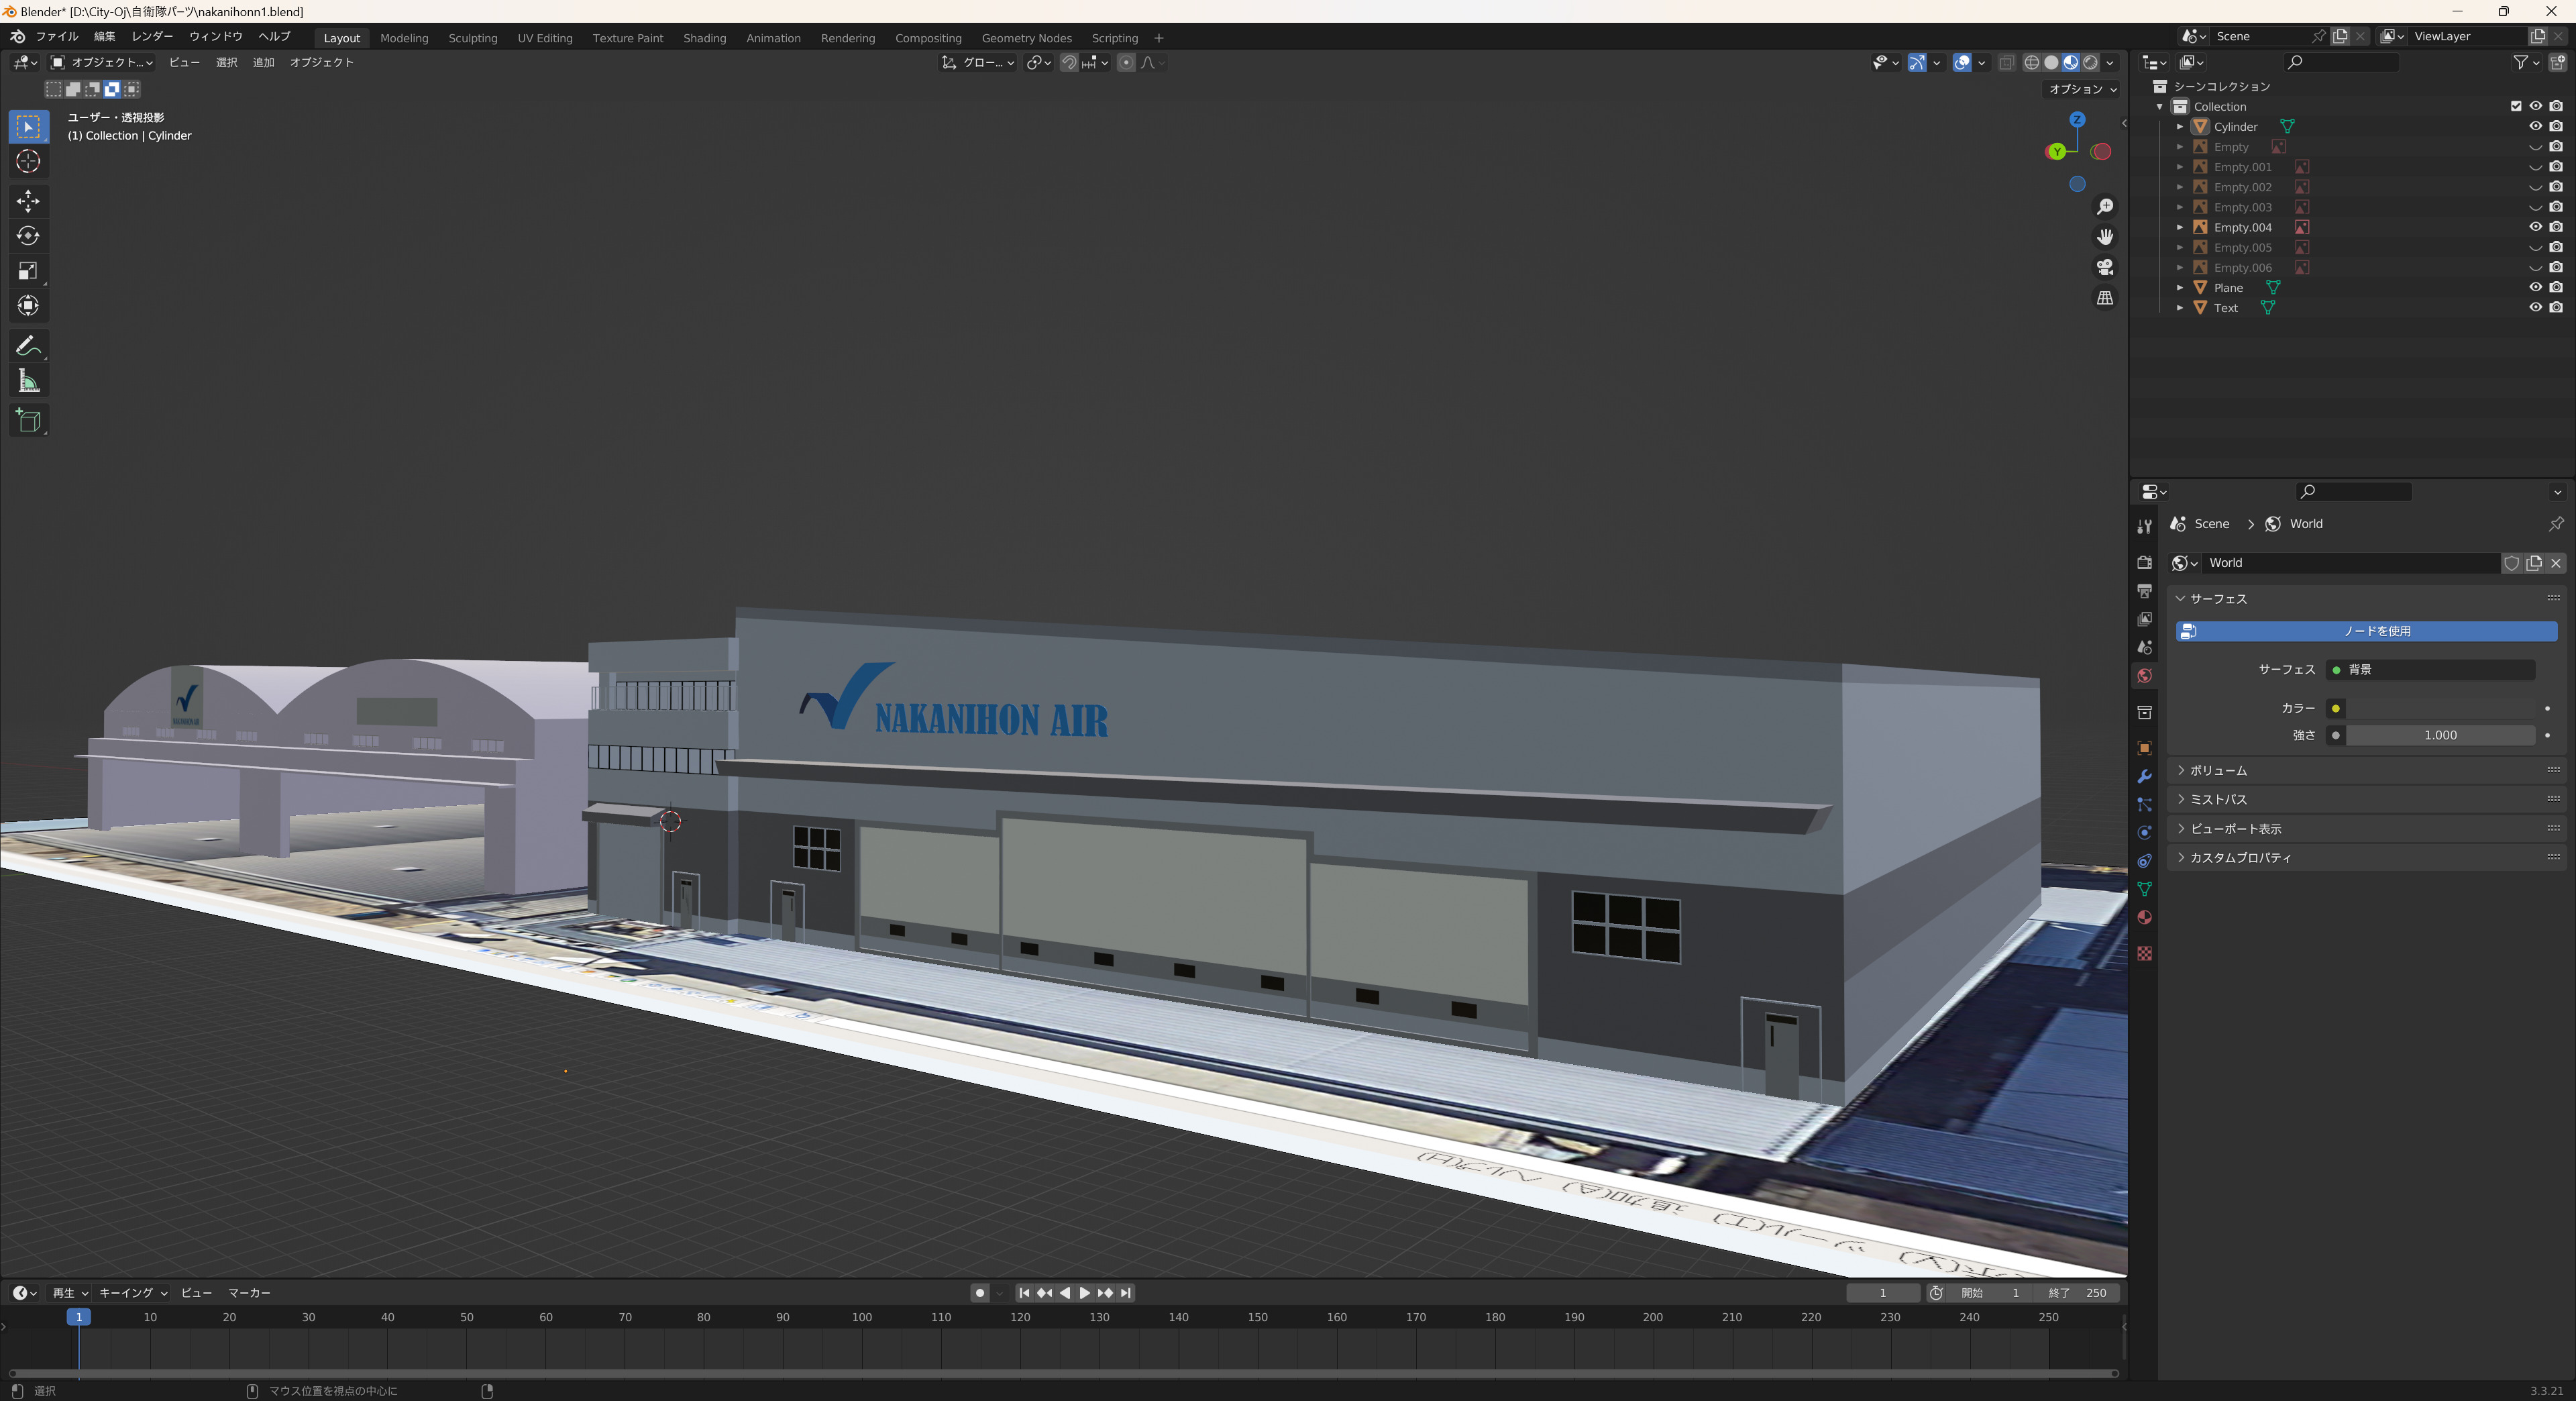The image size is (2576, 1401).
Task: Expand the カスタムプロパティ panel
Action: (2365, 857)
